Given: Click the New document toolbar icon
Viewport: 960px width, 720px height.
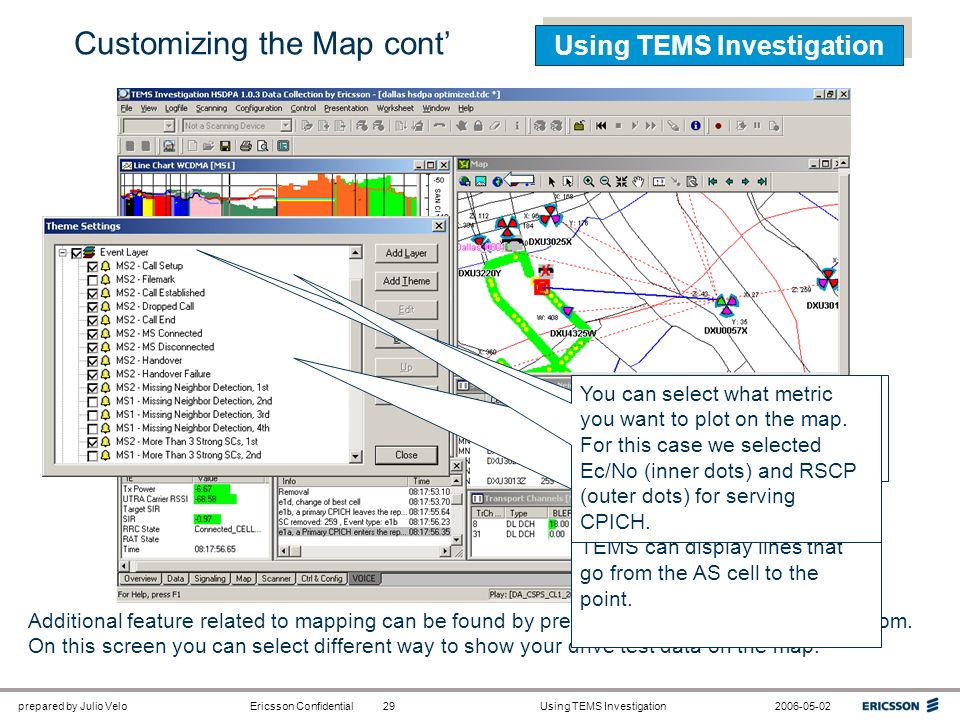Looking at the screenshot, I should coord(192,146).
